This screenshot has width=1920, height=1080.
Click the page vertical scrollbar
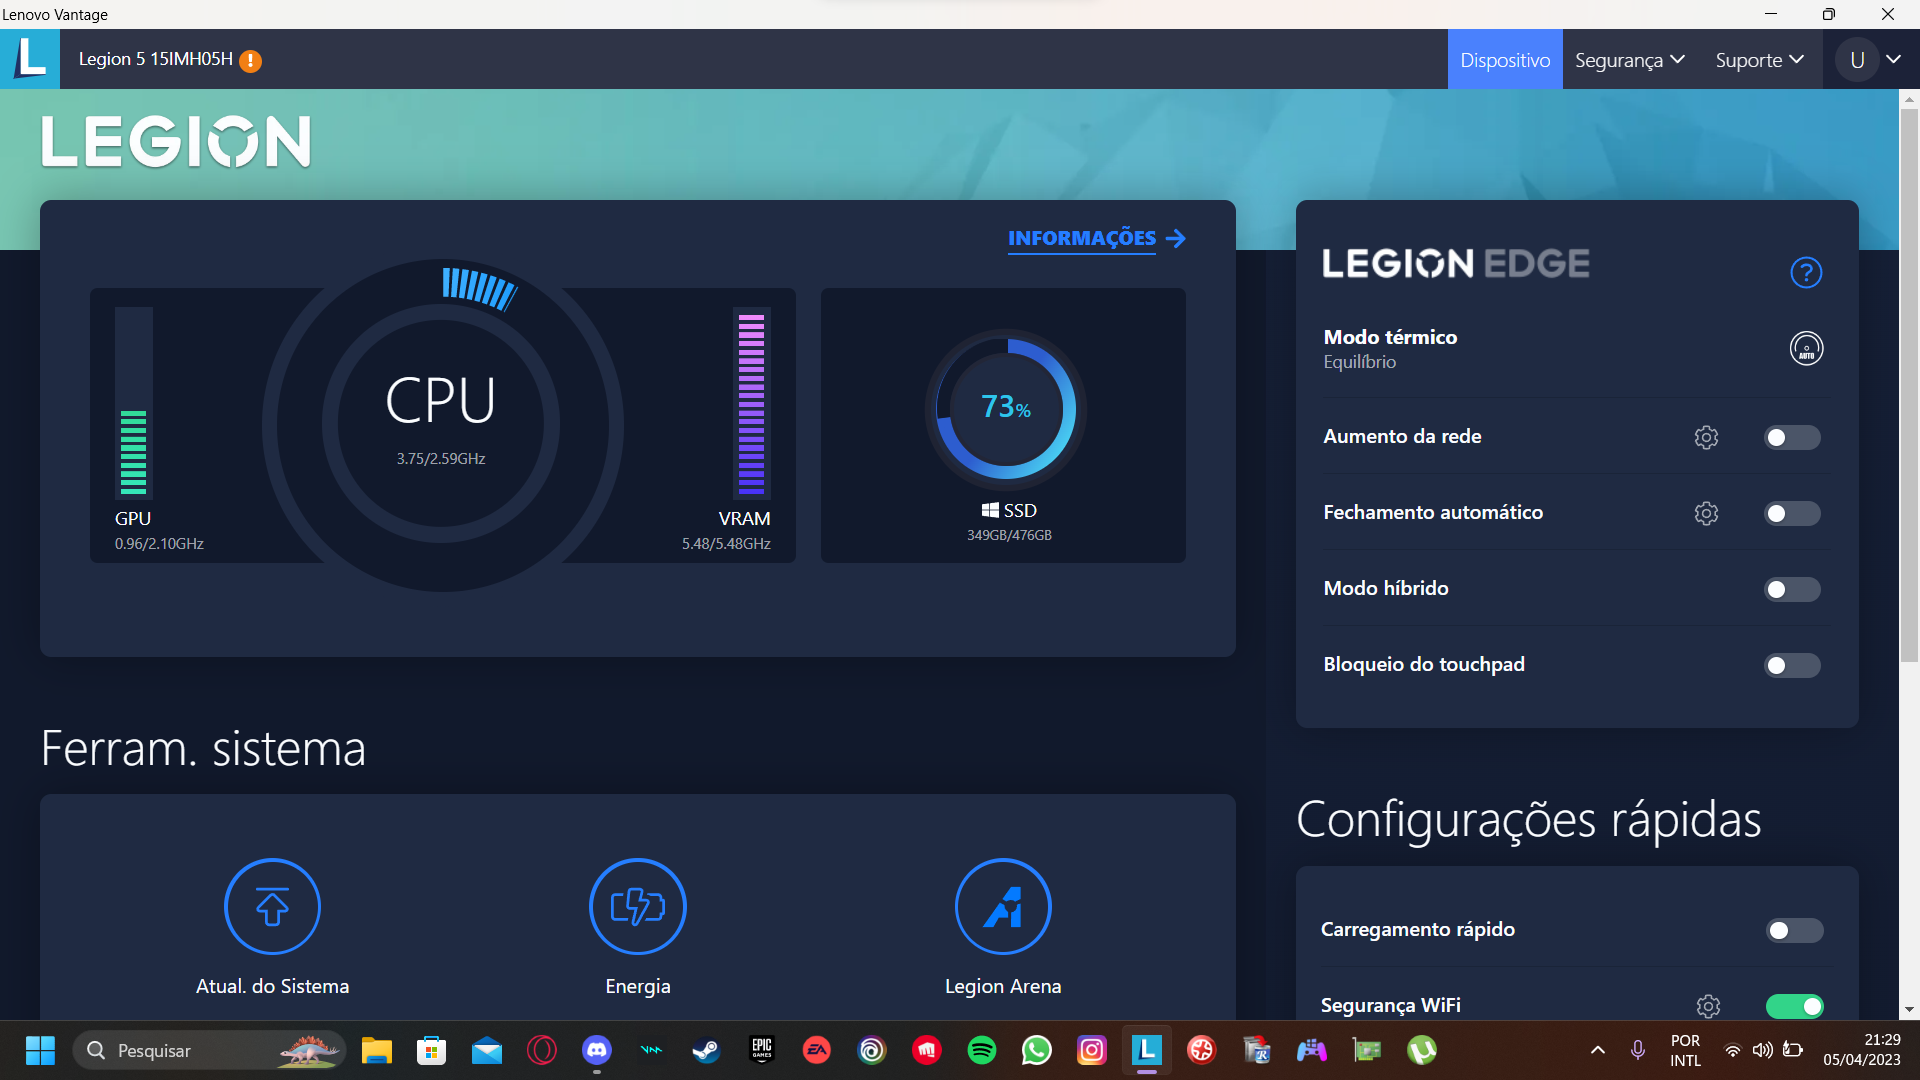(x=1909, y=385)
